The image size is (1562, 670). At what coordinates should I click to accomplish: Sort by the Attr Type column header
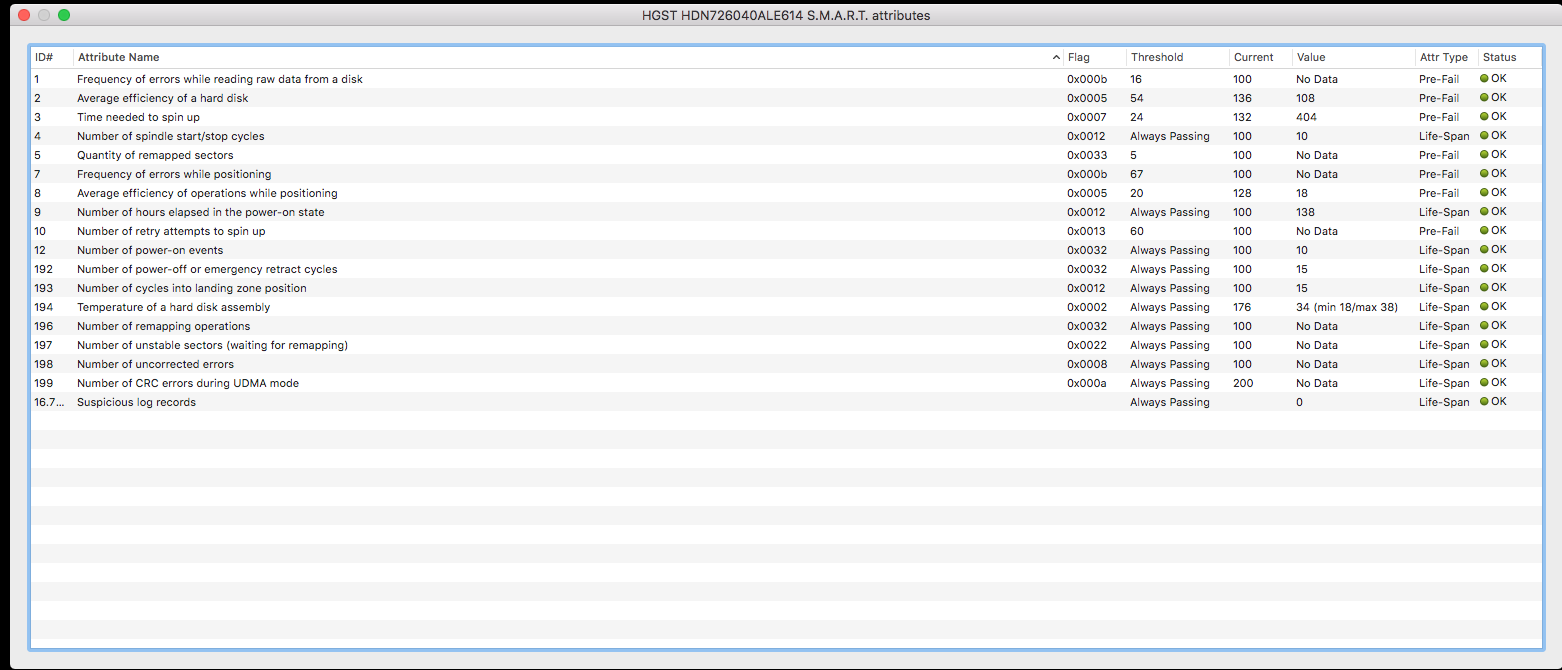pyautogui.click(x=1446, y=57)
